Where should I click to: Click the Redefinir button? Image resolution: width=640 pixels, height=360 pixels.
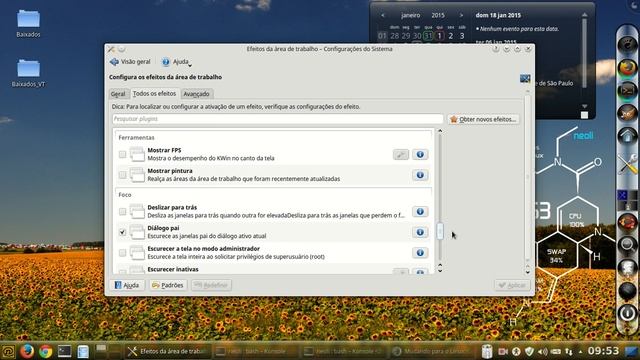(212, 285)
